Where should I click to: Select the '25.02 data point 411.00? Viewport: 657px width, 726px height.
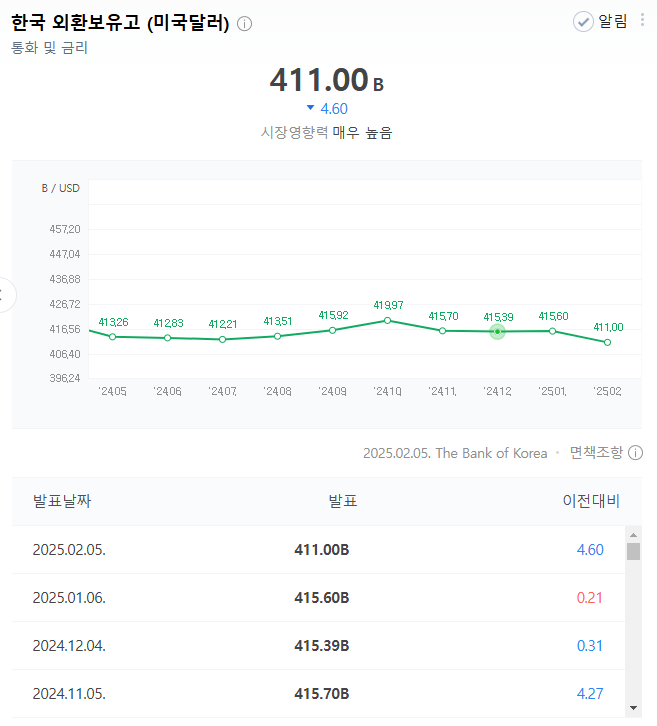point(607,343)
